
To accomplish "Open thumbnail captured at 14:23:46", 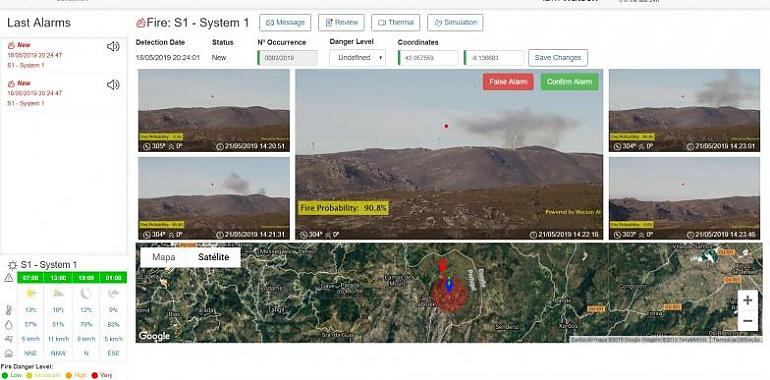I will click(684, 198).
